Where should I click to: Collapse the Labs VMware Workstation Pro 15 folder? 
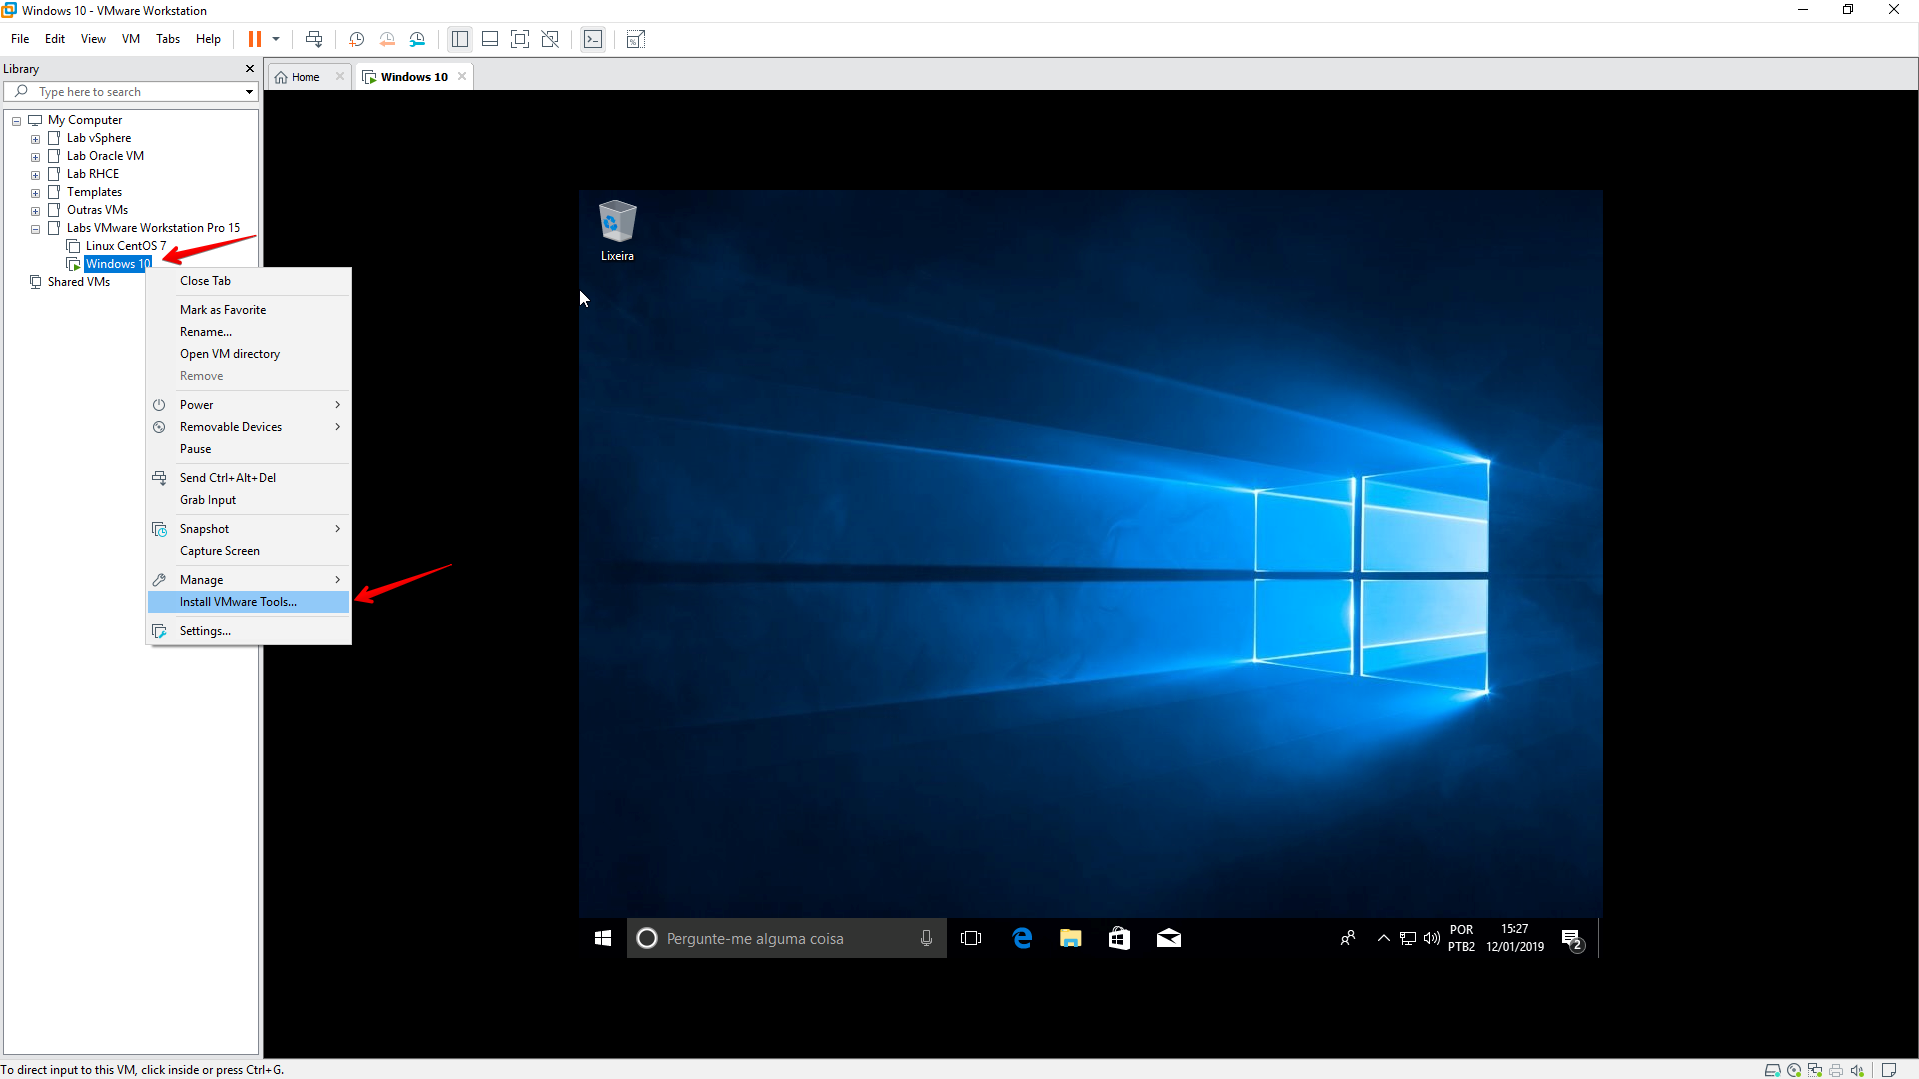tap(35, 229)
